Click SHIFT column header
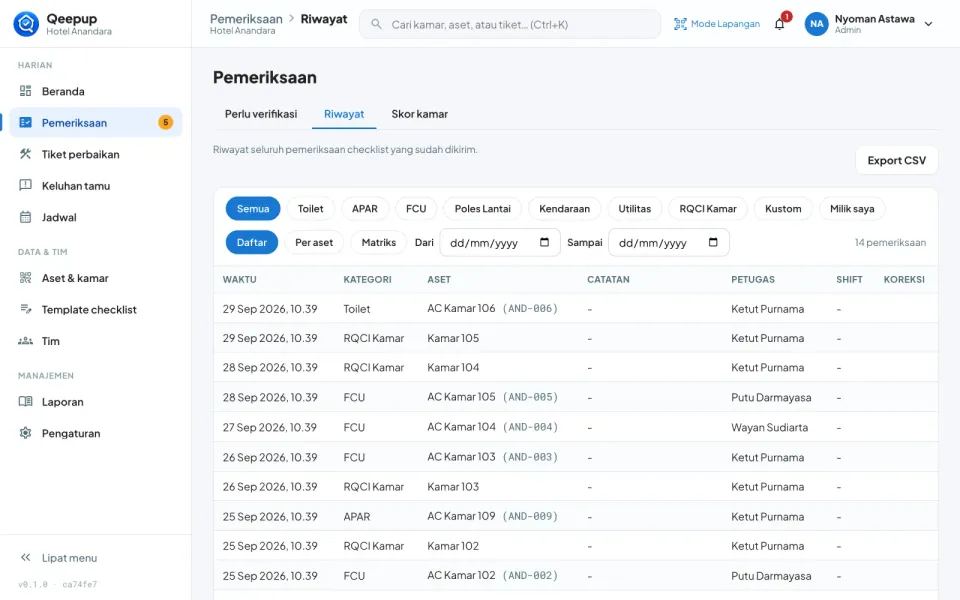Viewport: 960px width, 600px height. click(x=849, y=279)
